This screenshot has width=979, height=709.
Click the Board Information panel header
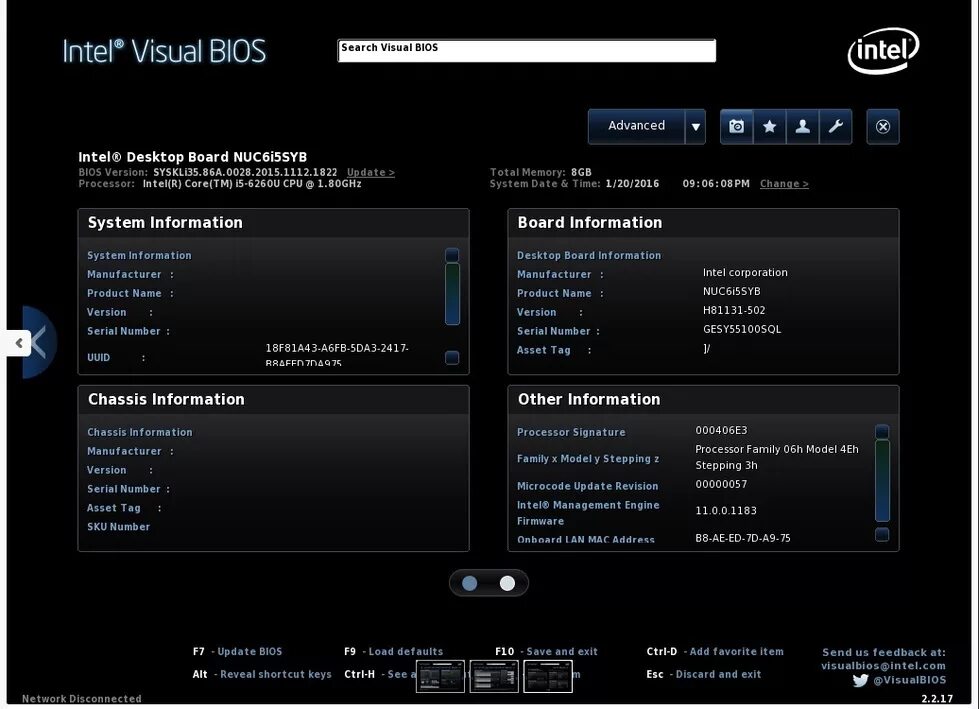(704, 223)
